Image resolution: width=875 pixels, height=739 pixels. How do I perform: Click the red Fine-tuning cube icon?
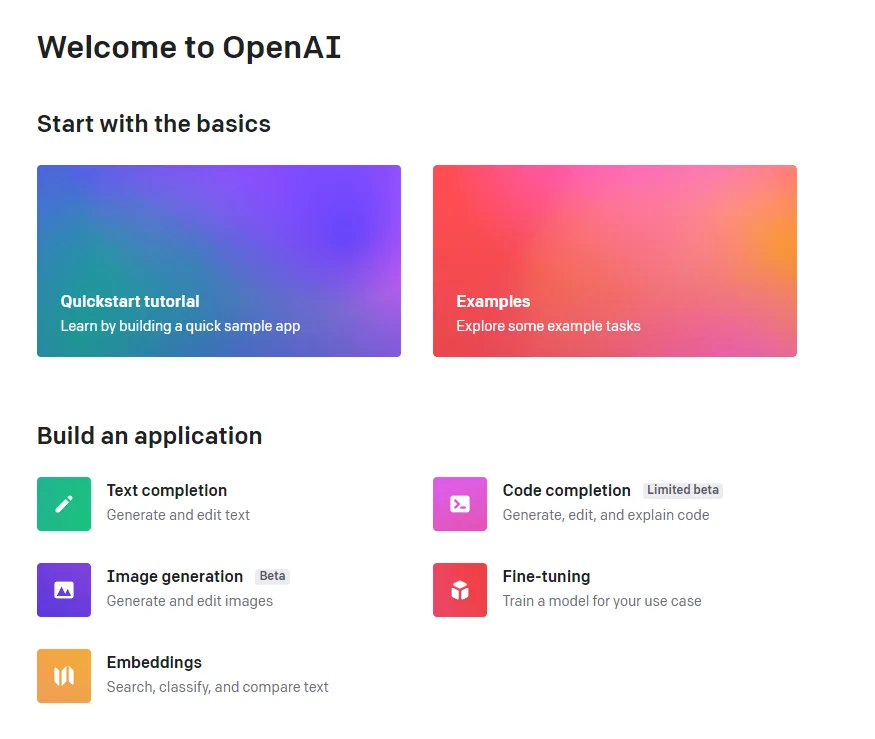tap(460, 590)
